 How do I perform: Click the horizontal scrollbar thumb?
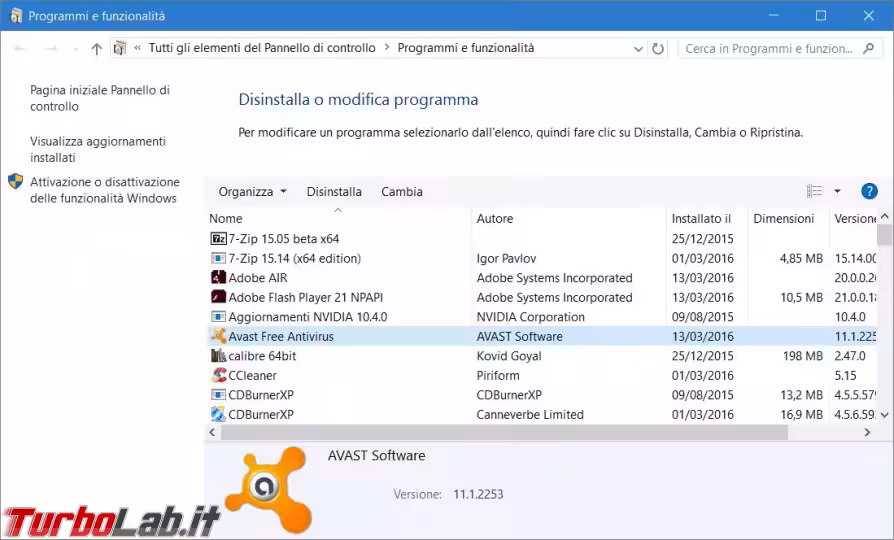point(504,432)
